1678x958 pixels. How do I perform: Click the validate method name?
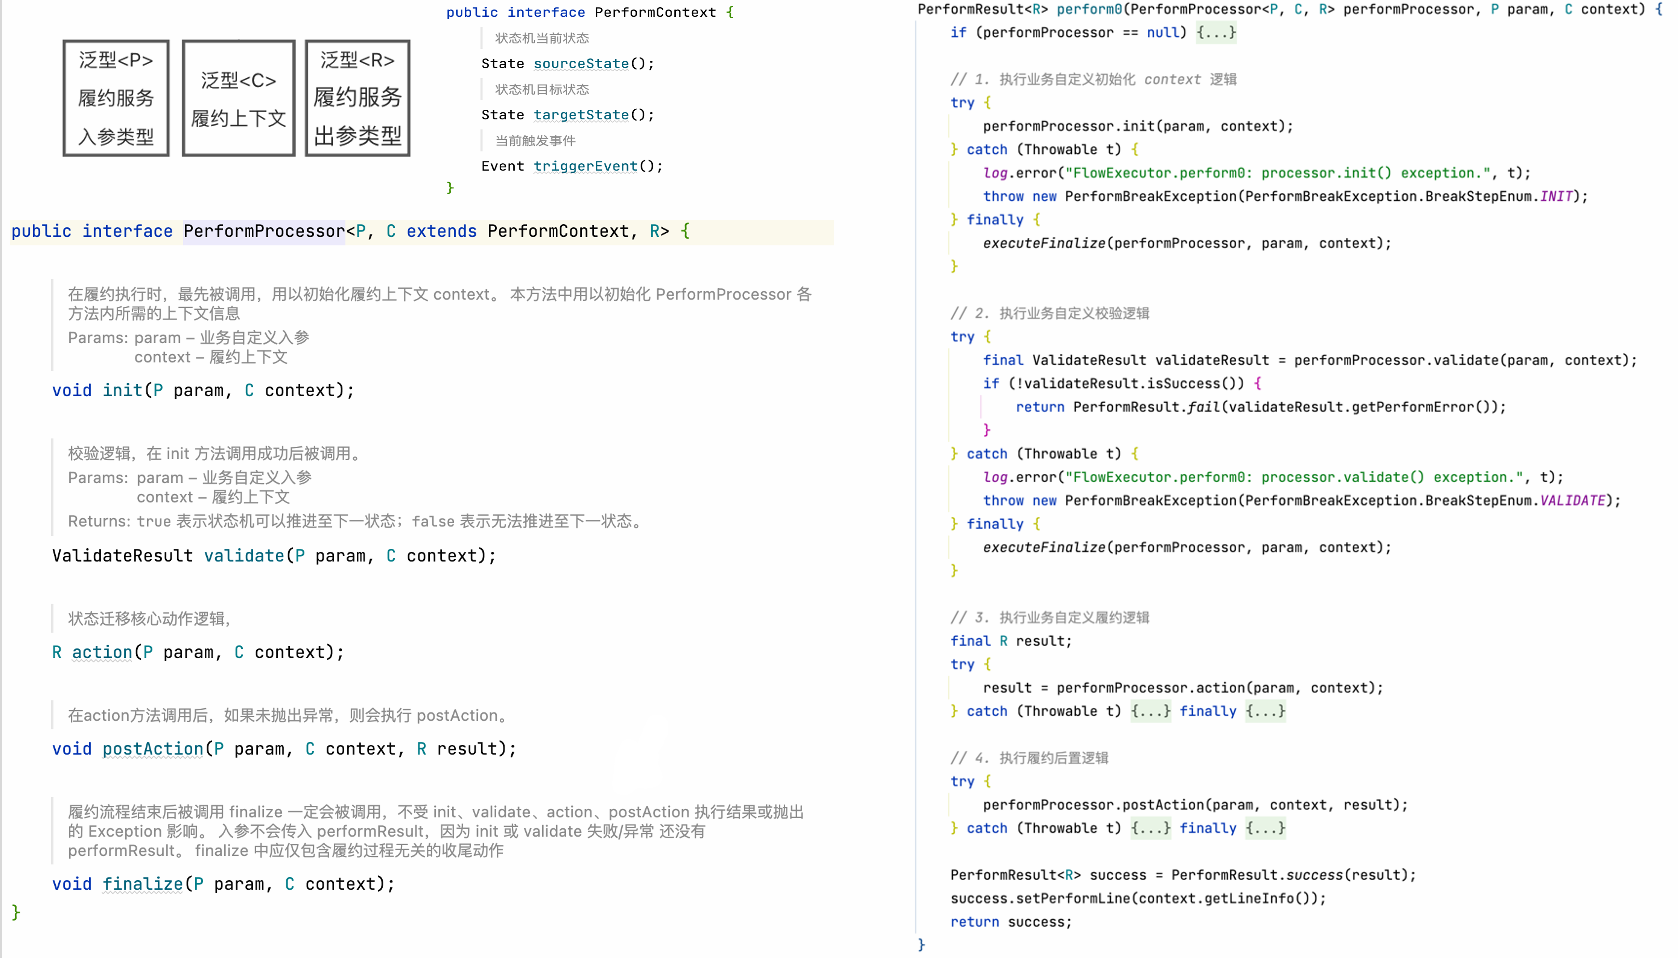244,556
